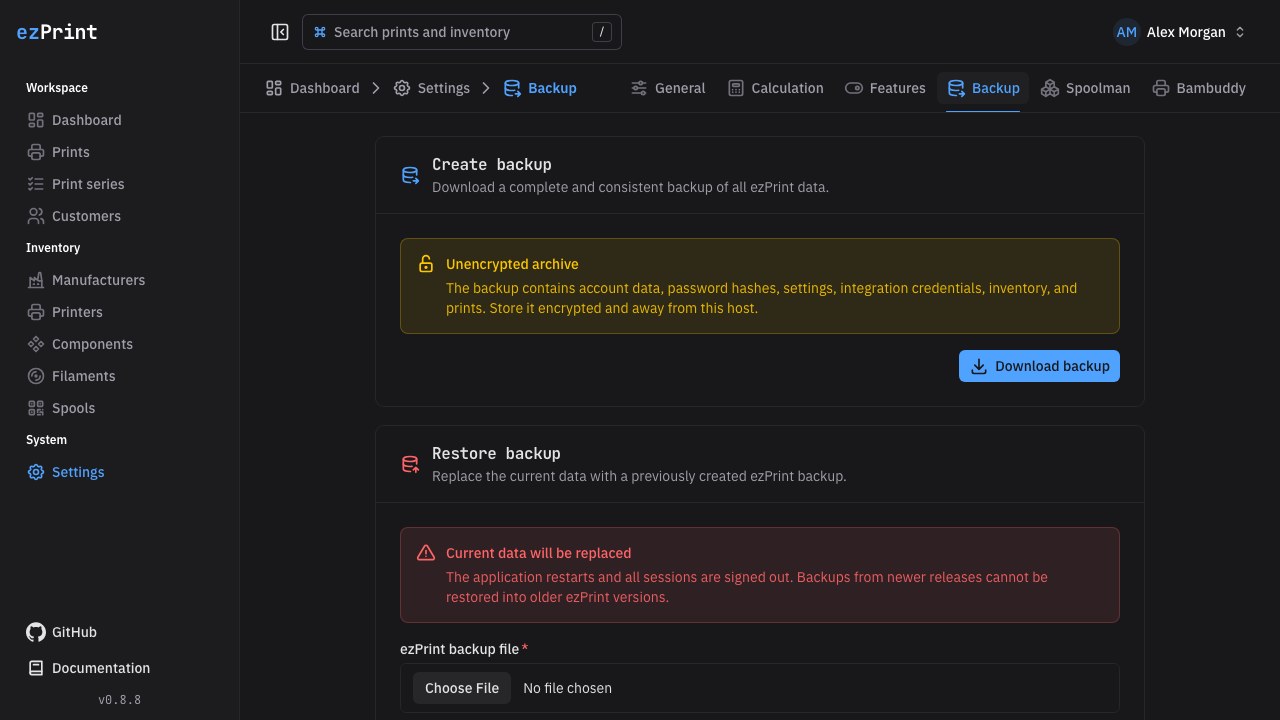Click the slash shortcut key badge
The width and height of the screenshot is (1280, 720).
click(601, 32)
